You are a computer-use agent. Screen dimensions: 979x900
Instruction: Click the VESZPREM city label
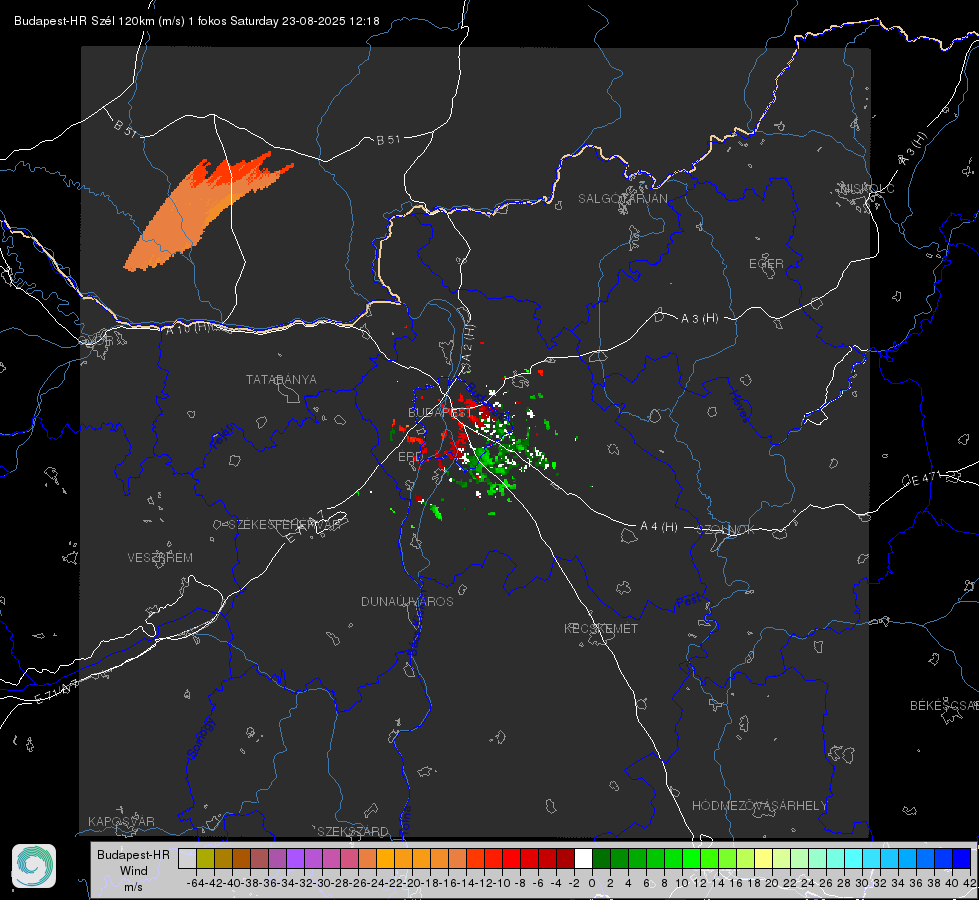coord(160,557)
